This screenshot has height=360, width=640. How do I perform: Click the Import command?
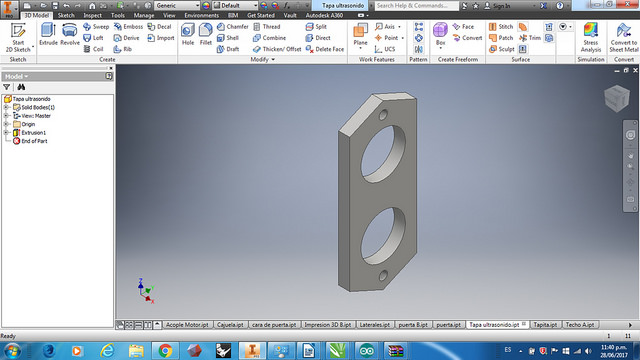(160, 38)
